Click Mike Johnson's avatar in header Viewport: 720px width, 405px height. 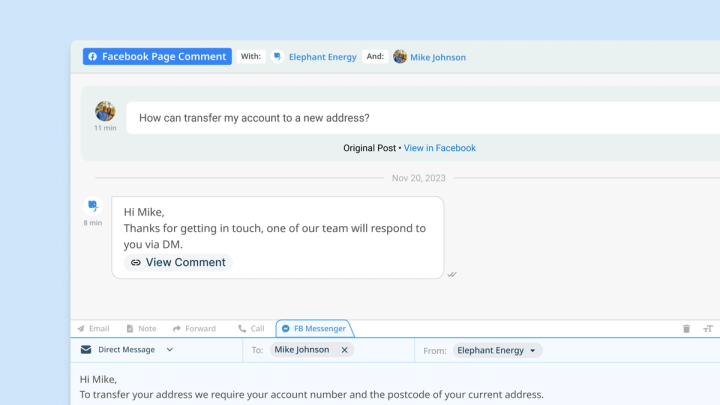(400, 56)
